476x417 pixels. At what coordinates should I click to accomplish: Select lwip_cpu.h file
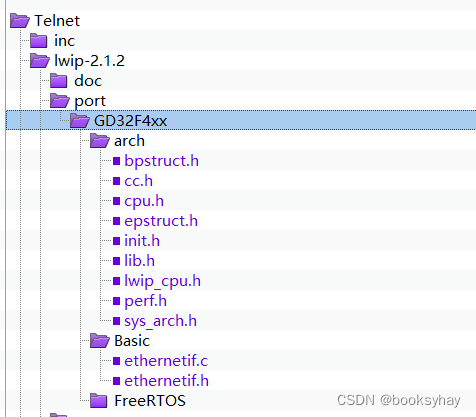tap(162, 281)
